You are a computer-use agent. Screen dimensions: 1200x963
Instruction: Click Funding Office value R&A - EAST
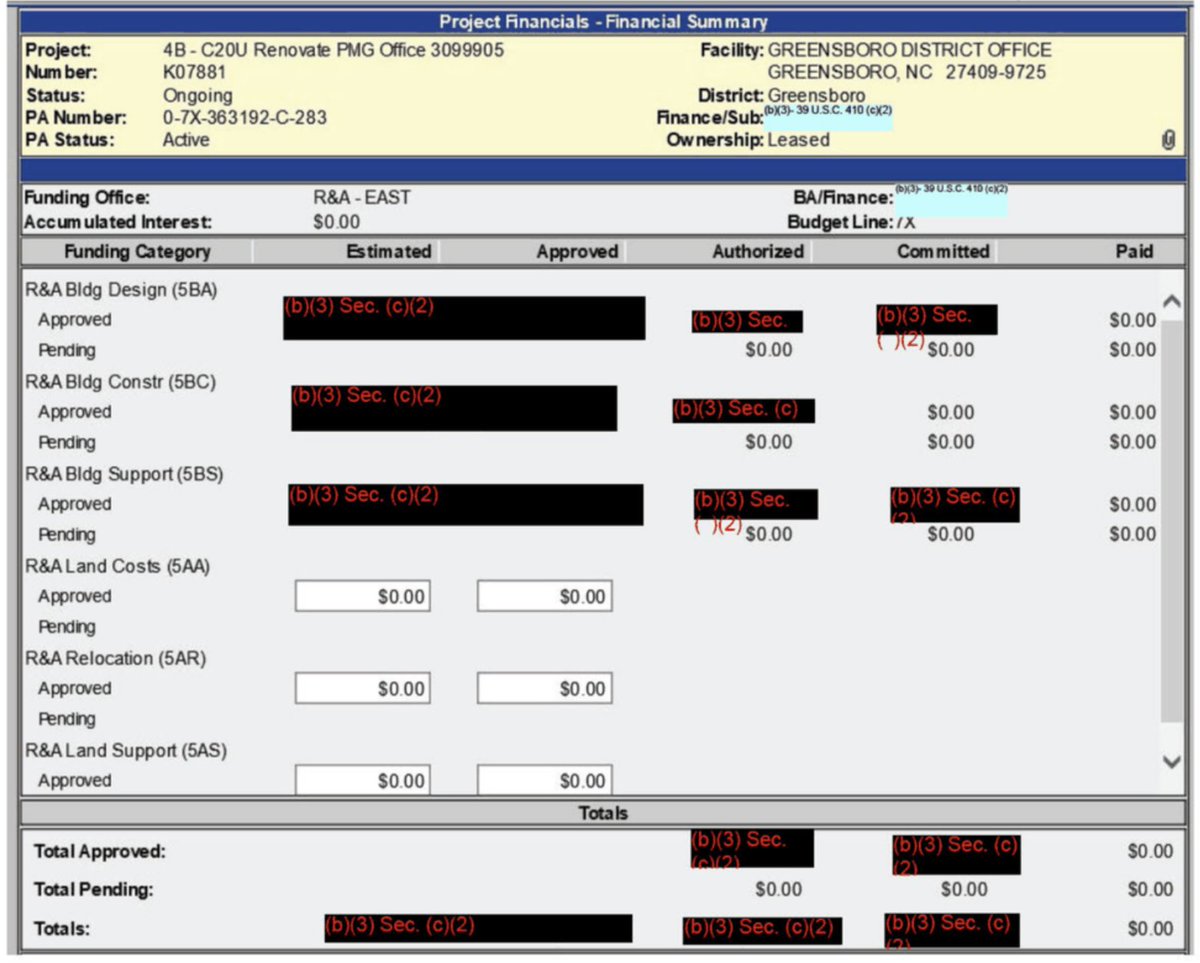coord(362,198)
